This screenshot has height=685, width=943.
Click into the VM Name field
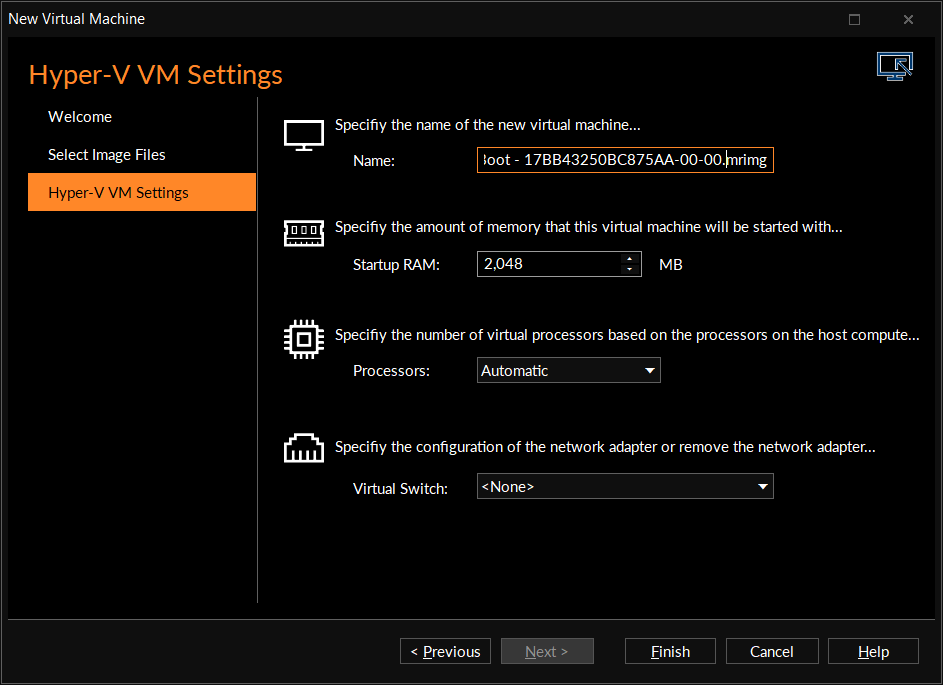coord(625,160)
